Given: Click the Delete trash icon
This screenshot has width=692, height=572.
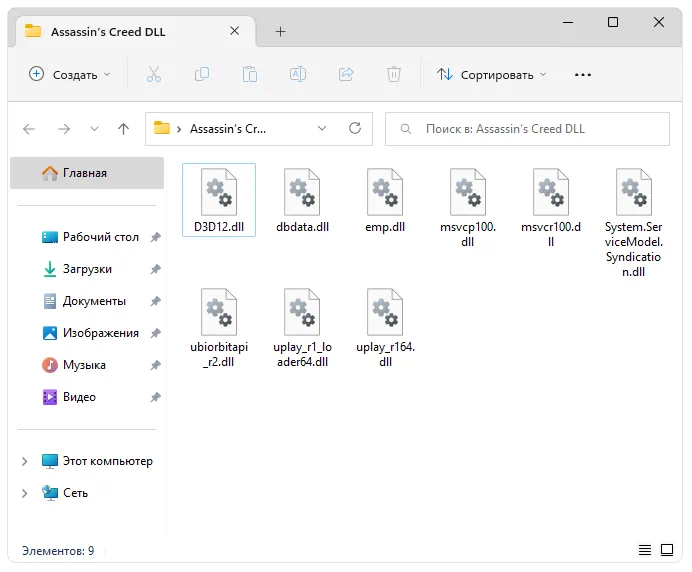Looking at the screenshot, I should pos(394,74).
